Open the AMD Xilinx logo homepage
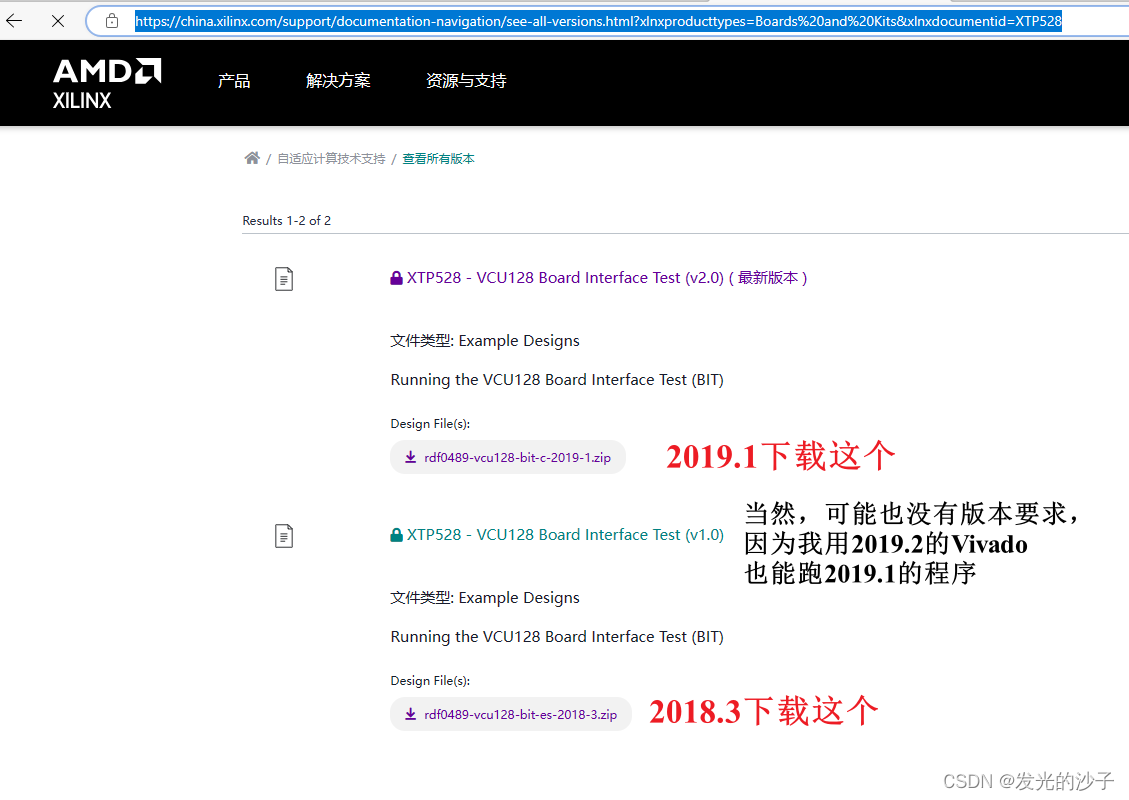The image size is (1129, 800). coord(107,84)
